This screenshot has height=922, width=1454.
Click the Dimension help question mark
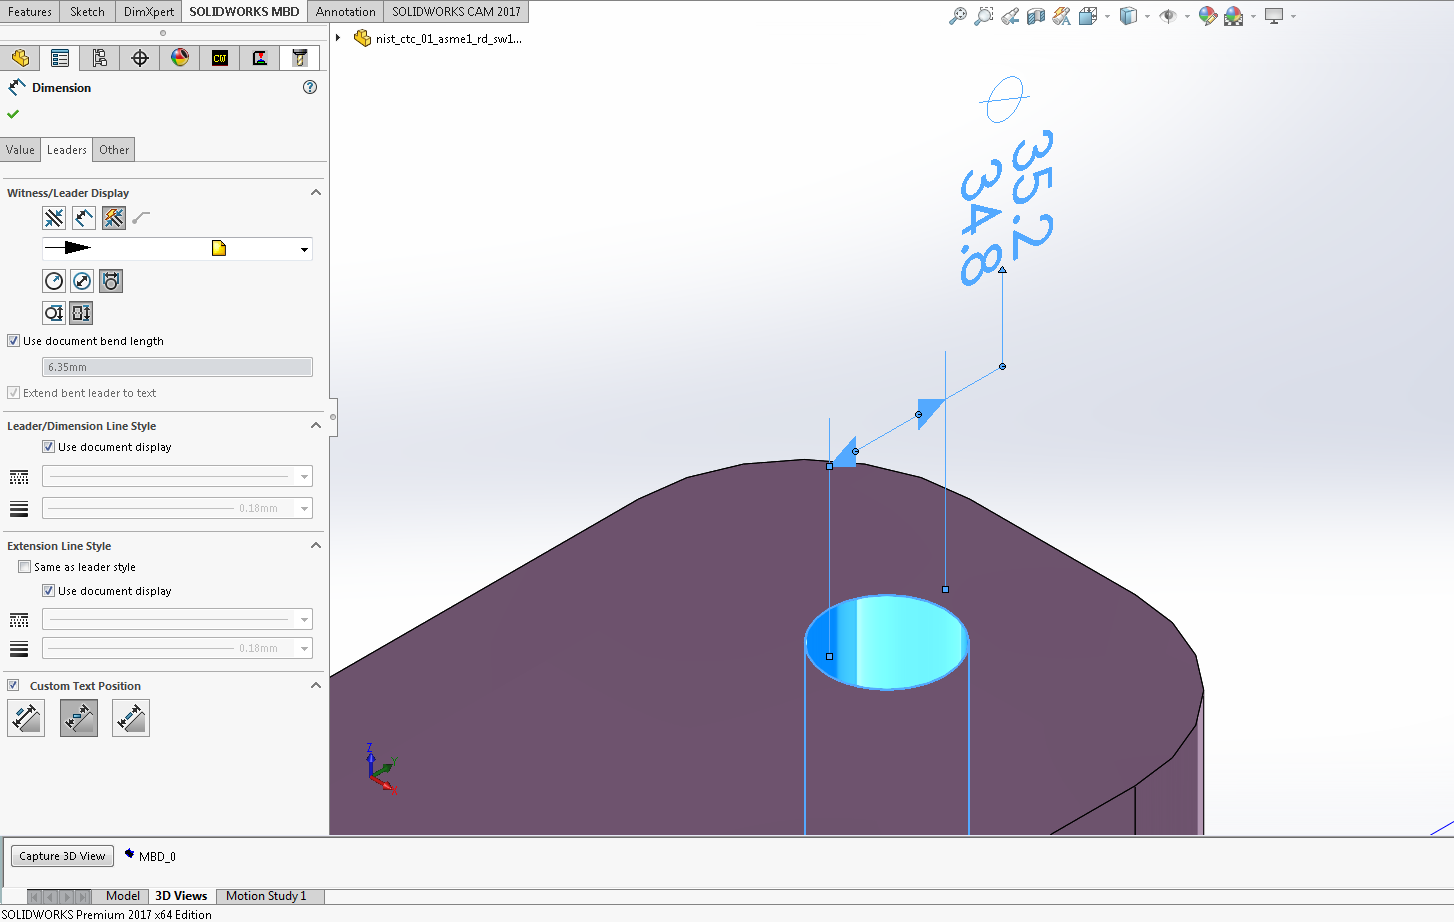[310, 87]
